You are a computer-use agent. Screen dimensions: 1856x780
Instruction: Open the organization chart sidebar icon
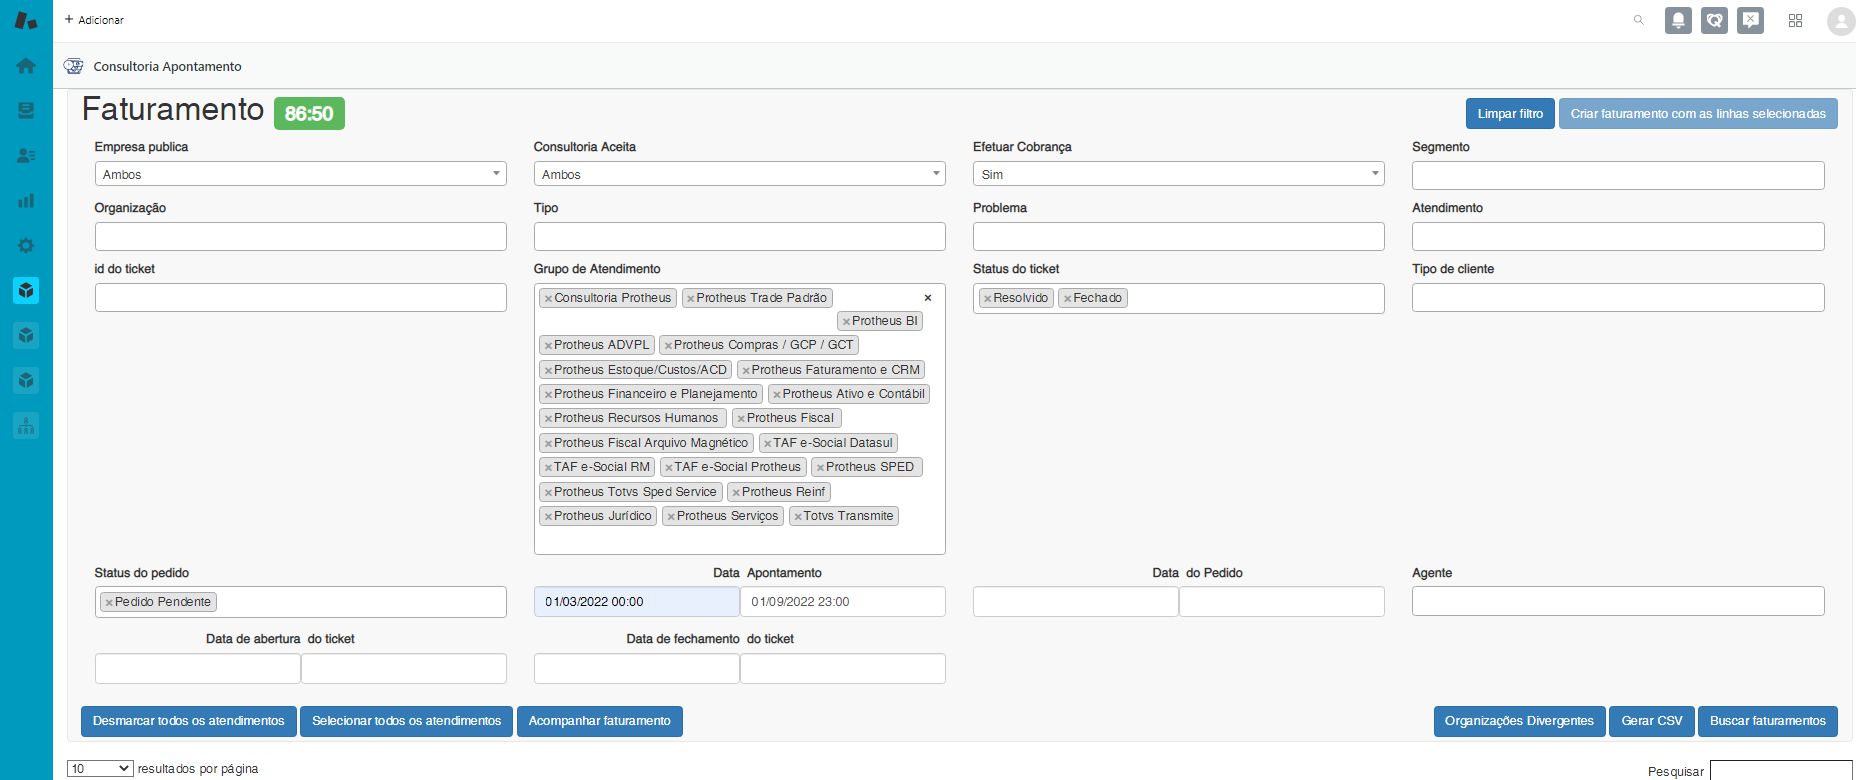[x=26, y=426]
